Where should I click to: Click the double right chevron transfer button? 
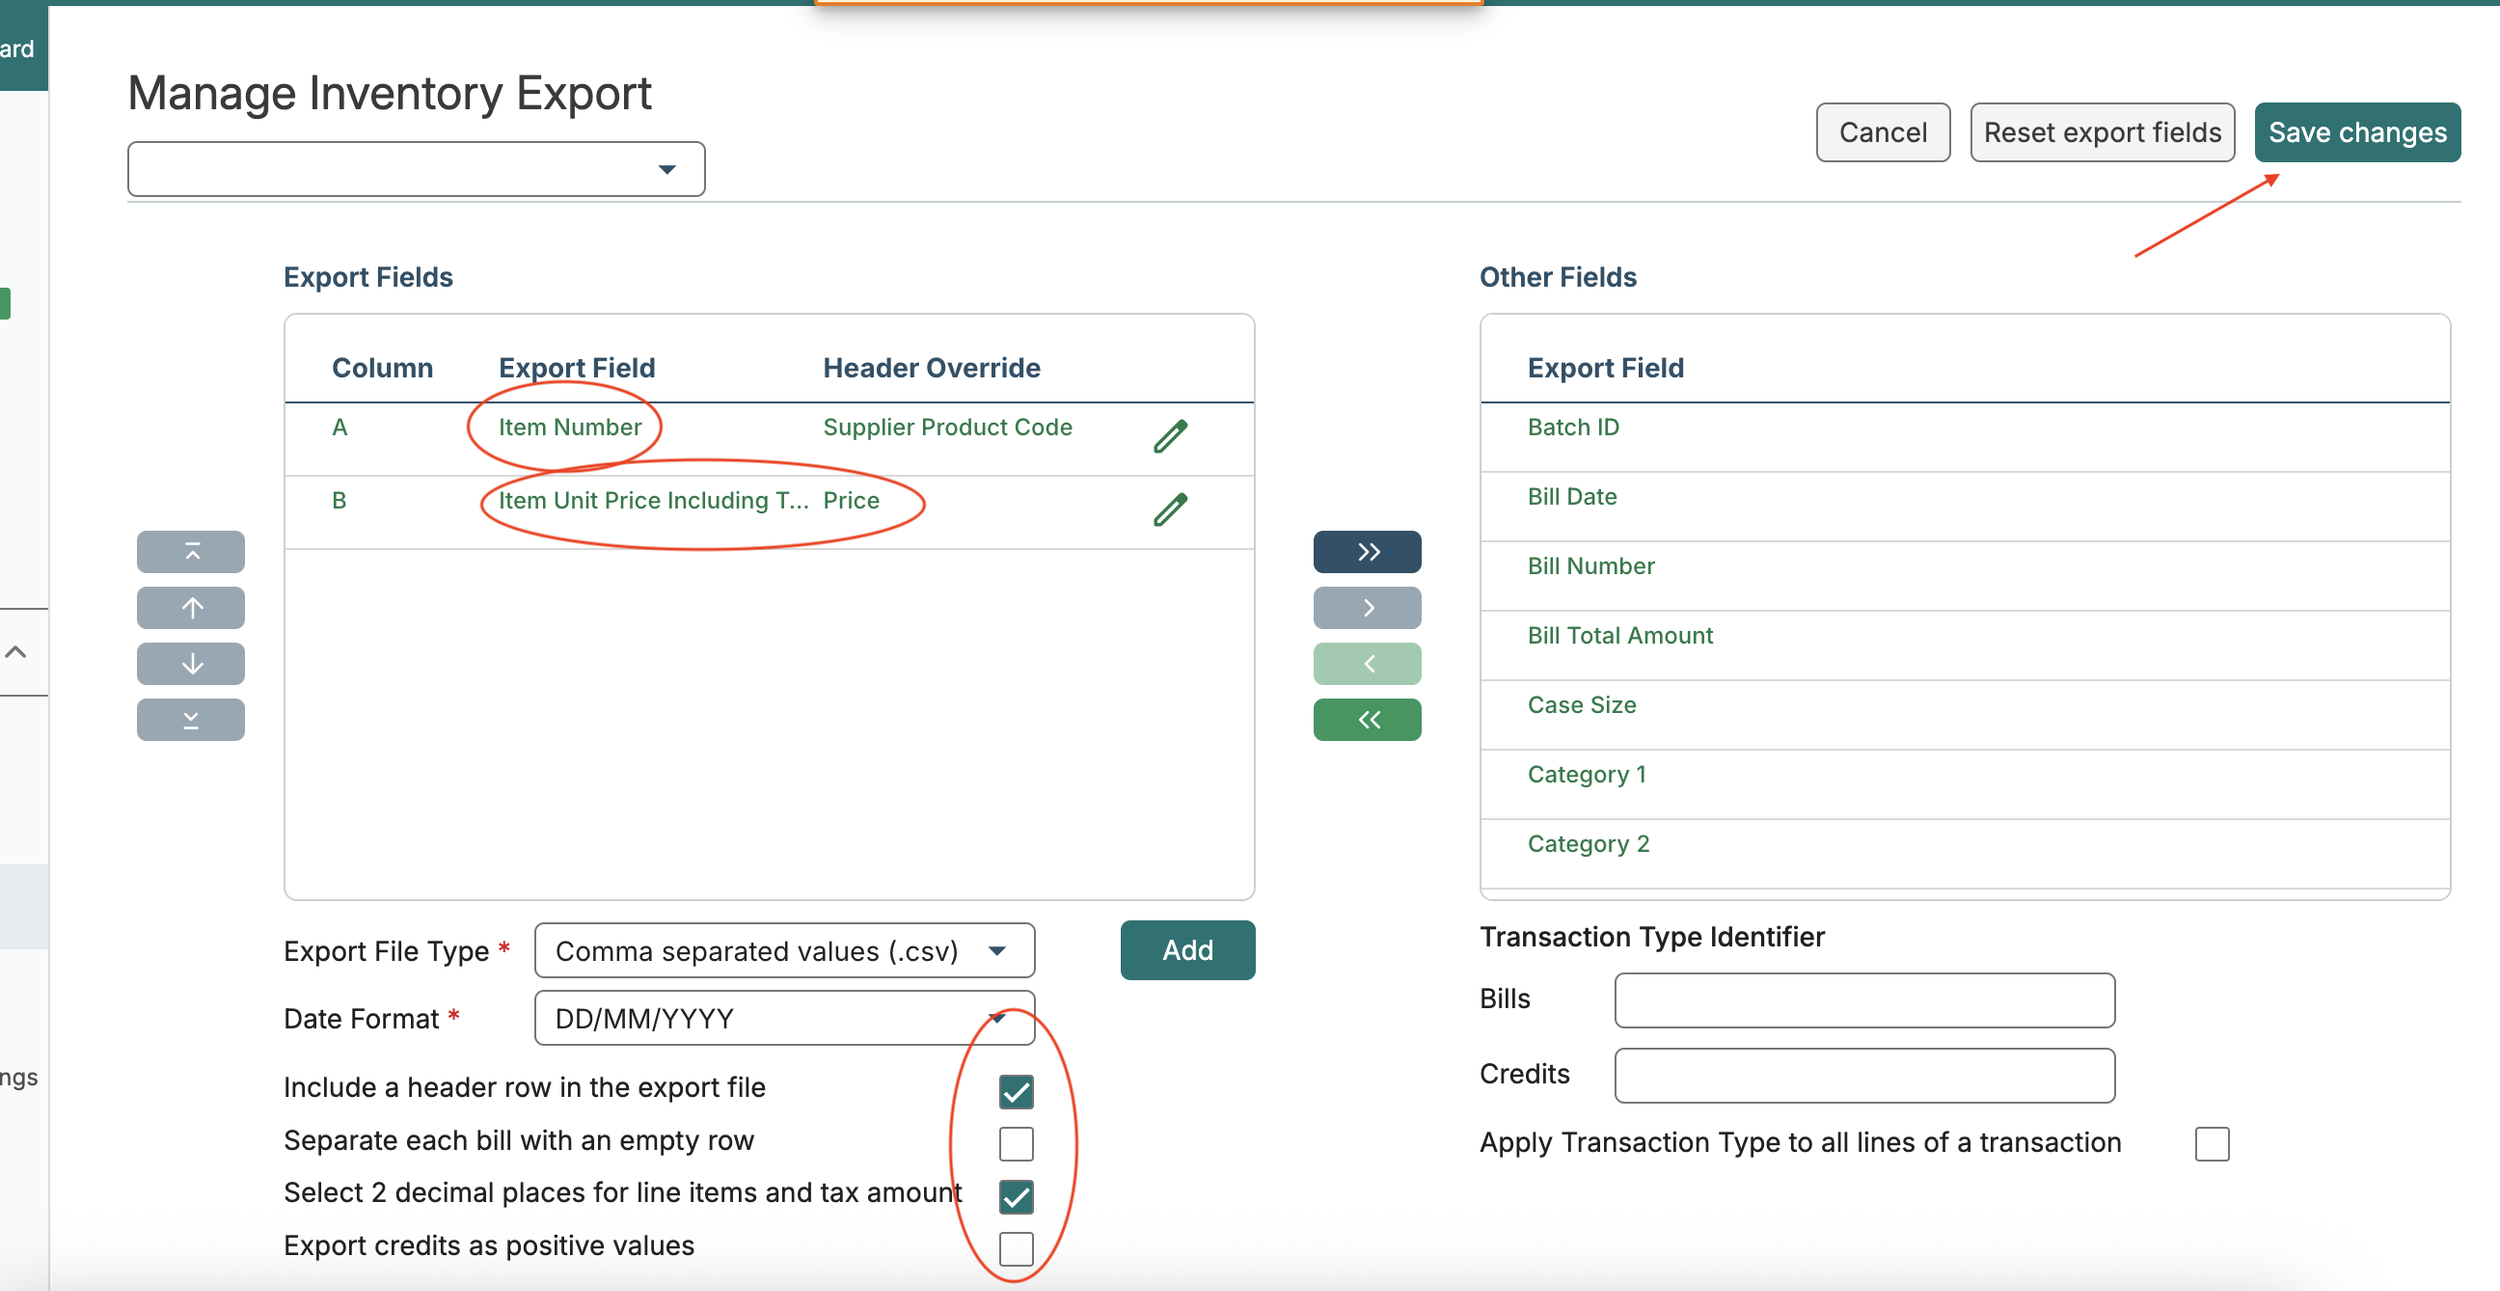(1367, 552)
